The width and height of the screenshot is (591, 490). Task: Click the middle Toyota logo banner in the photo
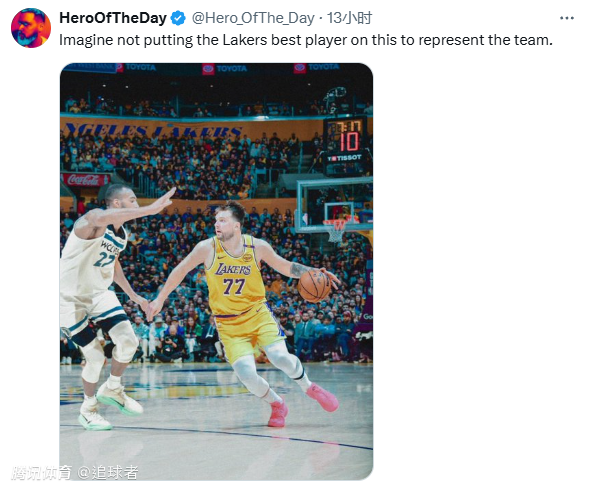(x=224, y=69)
